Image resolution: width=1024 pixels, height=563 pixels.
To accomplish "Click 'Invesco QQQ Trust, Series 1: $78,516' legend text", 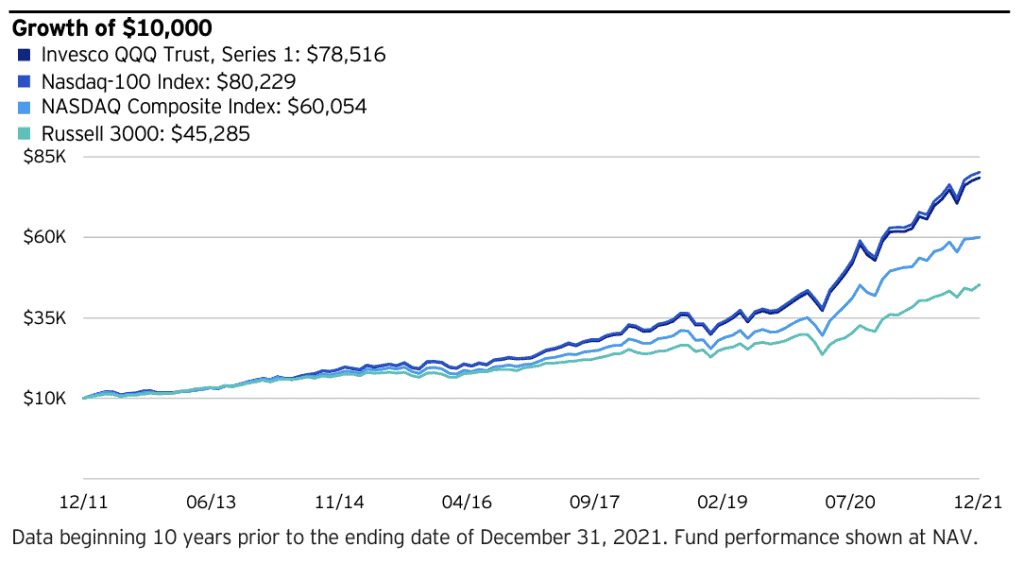I will 214,54.
